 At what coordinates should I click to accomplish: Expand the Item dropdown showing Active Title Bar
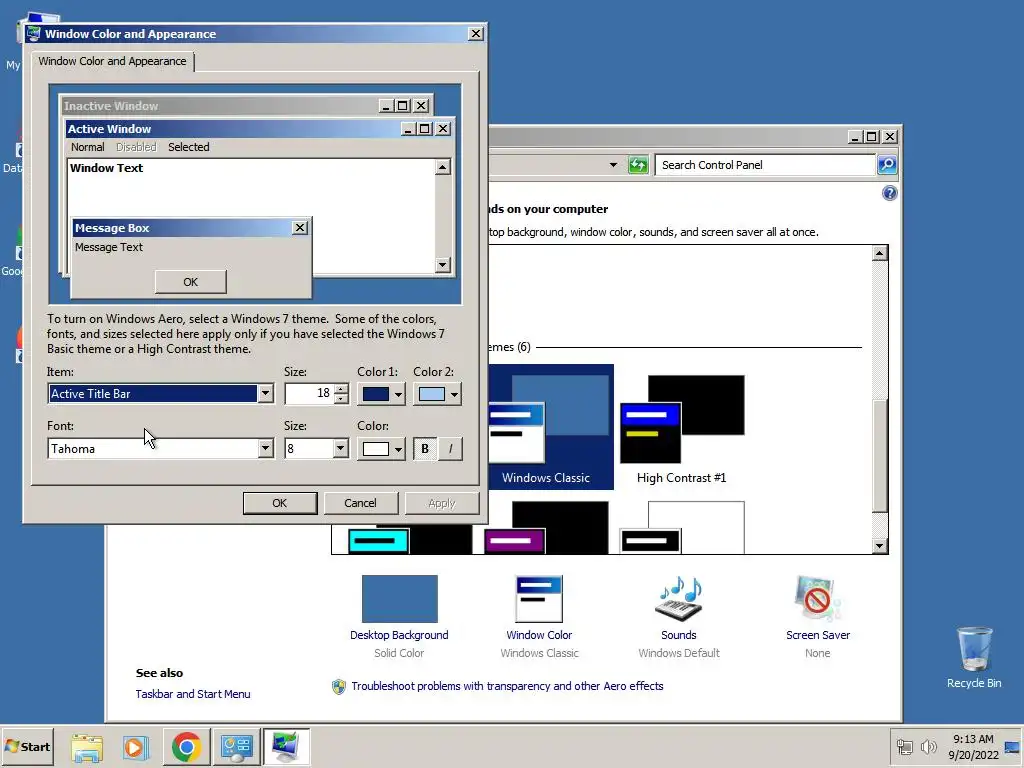265,394
